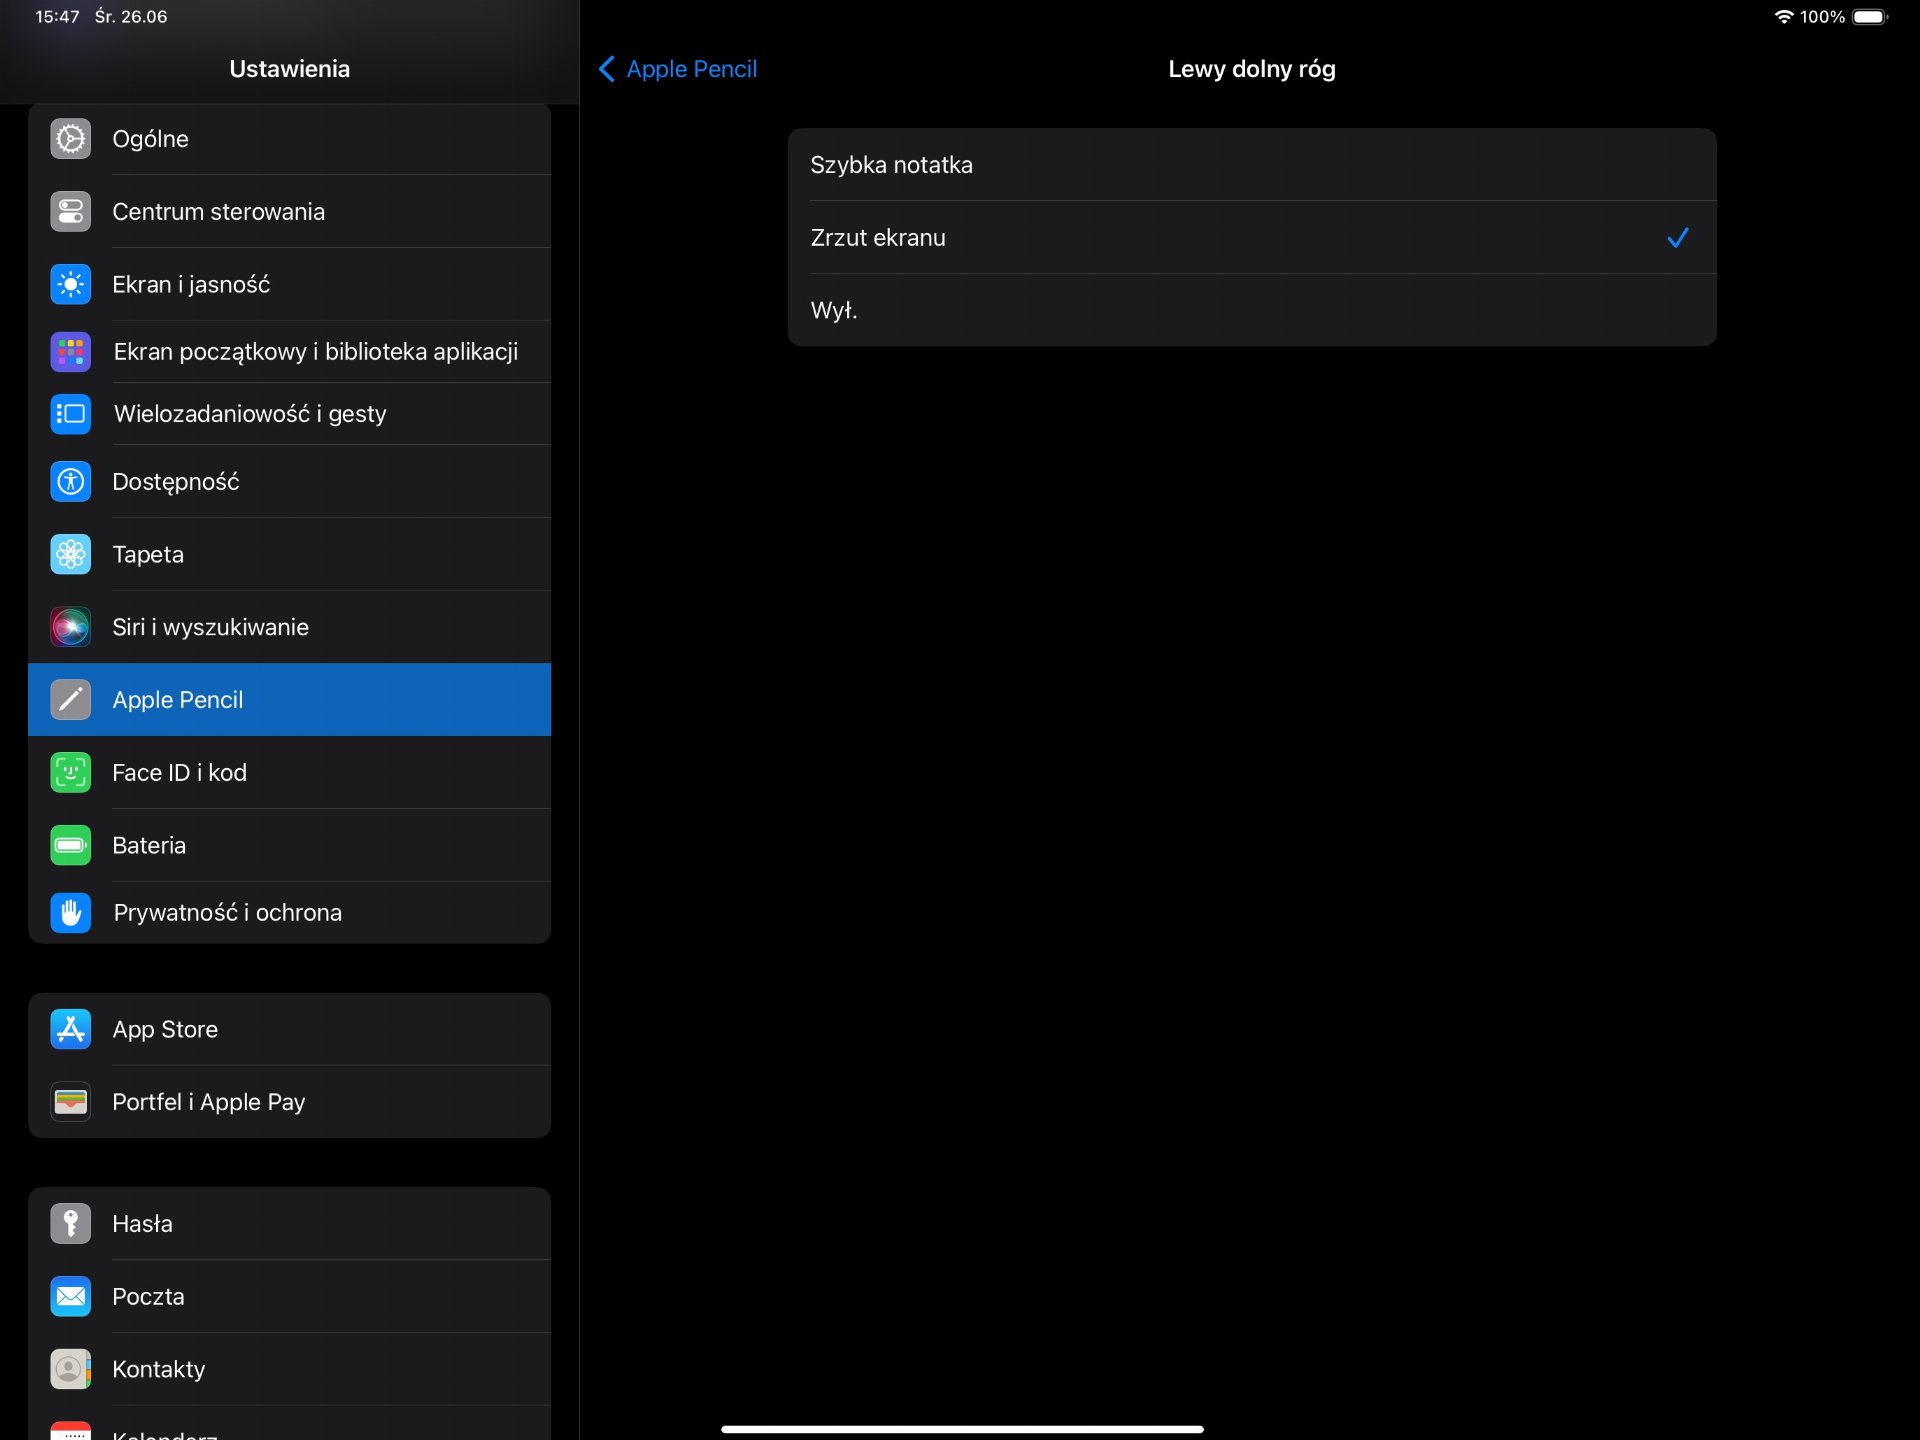1920x1440 pixels.
Task: Open Tapeta settings
Action: [290, 555]
